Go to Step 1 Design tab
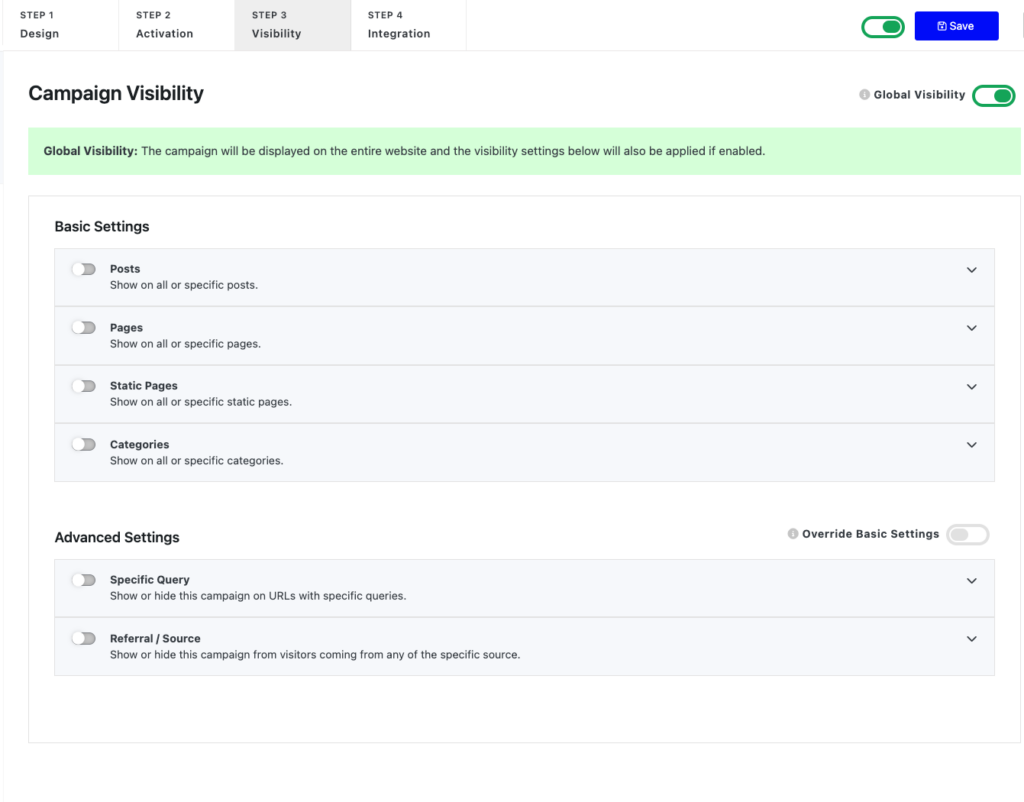The width and height of the screenshot is (1024, 802). pos(60,25)
